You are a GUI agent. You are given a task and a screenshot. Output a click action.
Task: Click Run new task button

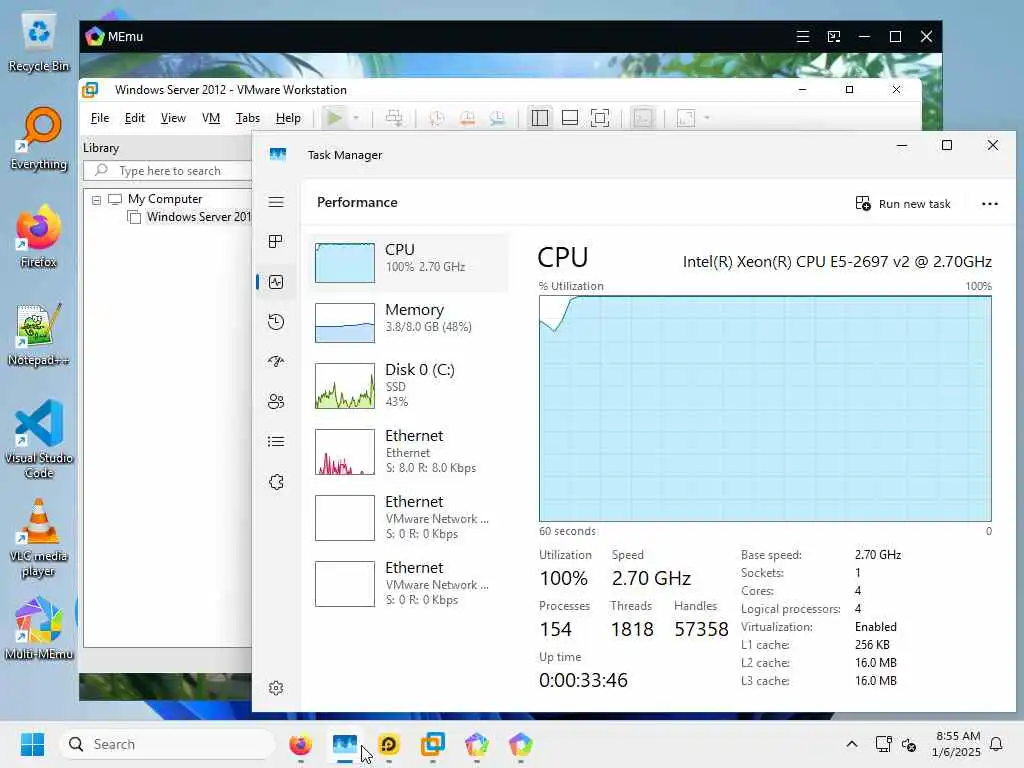903,204
